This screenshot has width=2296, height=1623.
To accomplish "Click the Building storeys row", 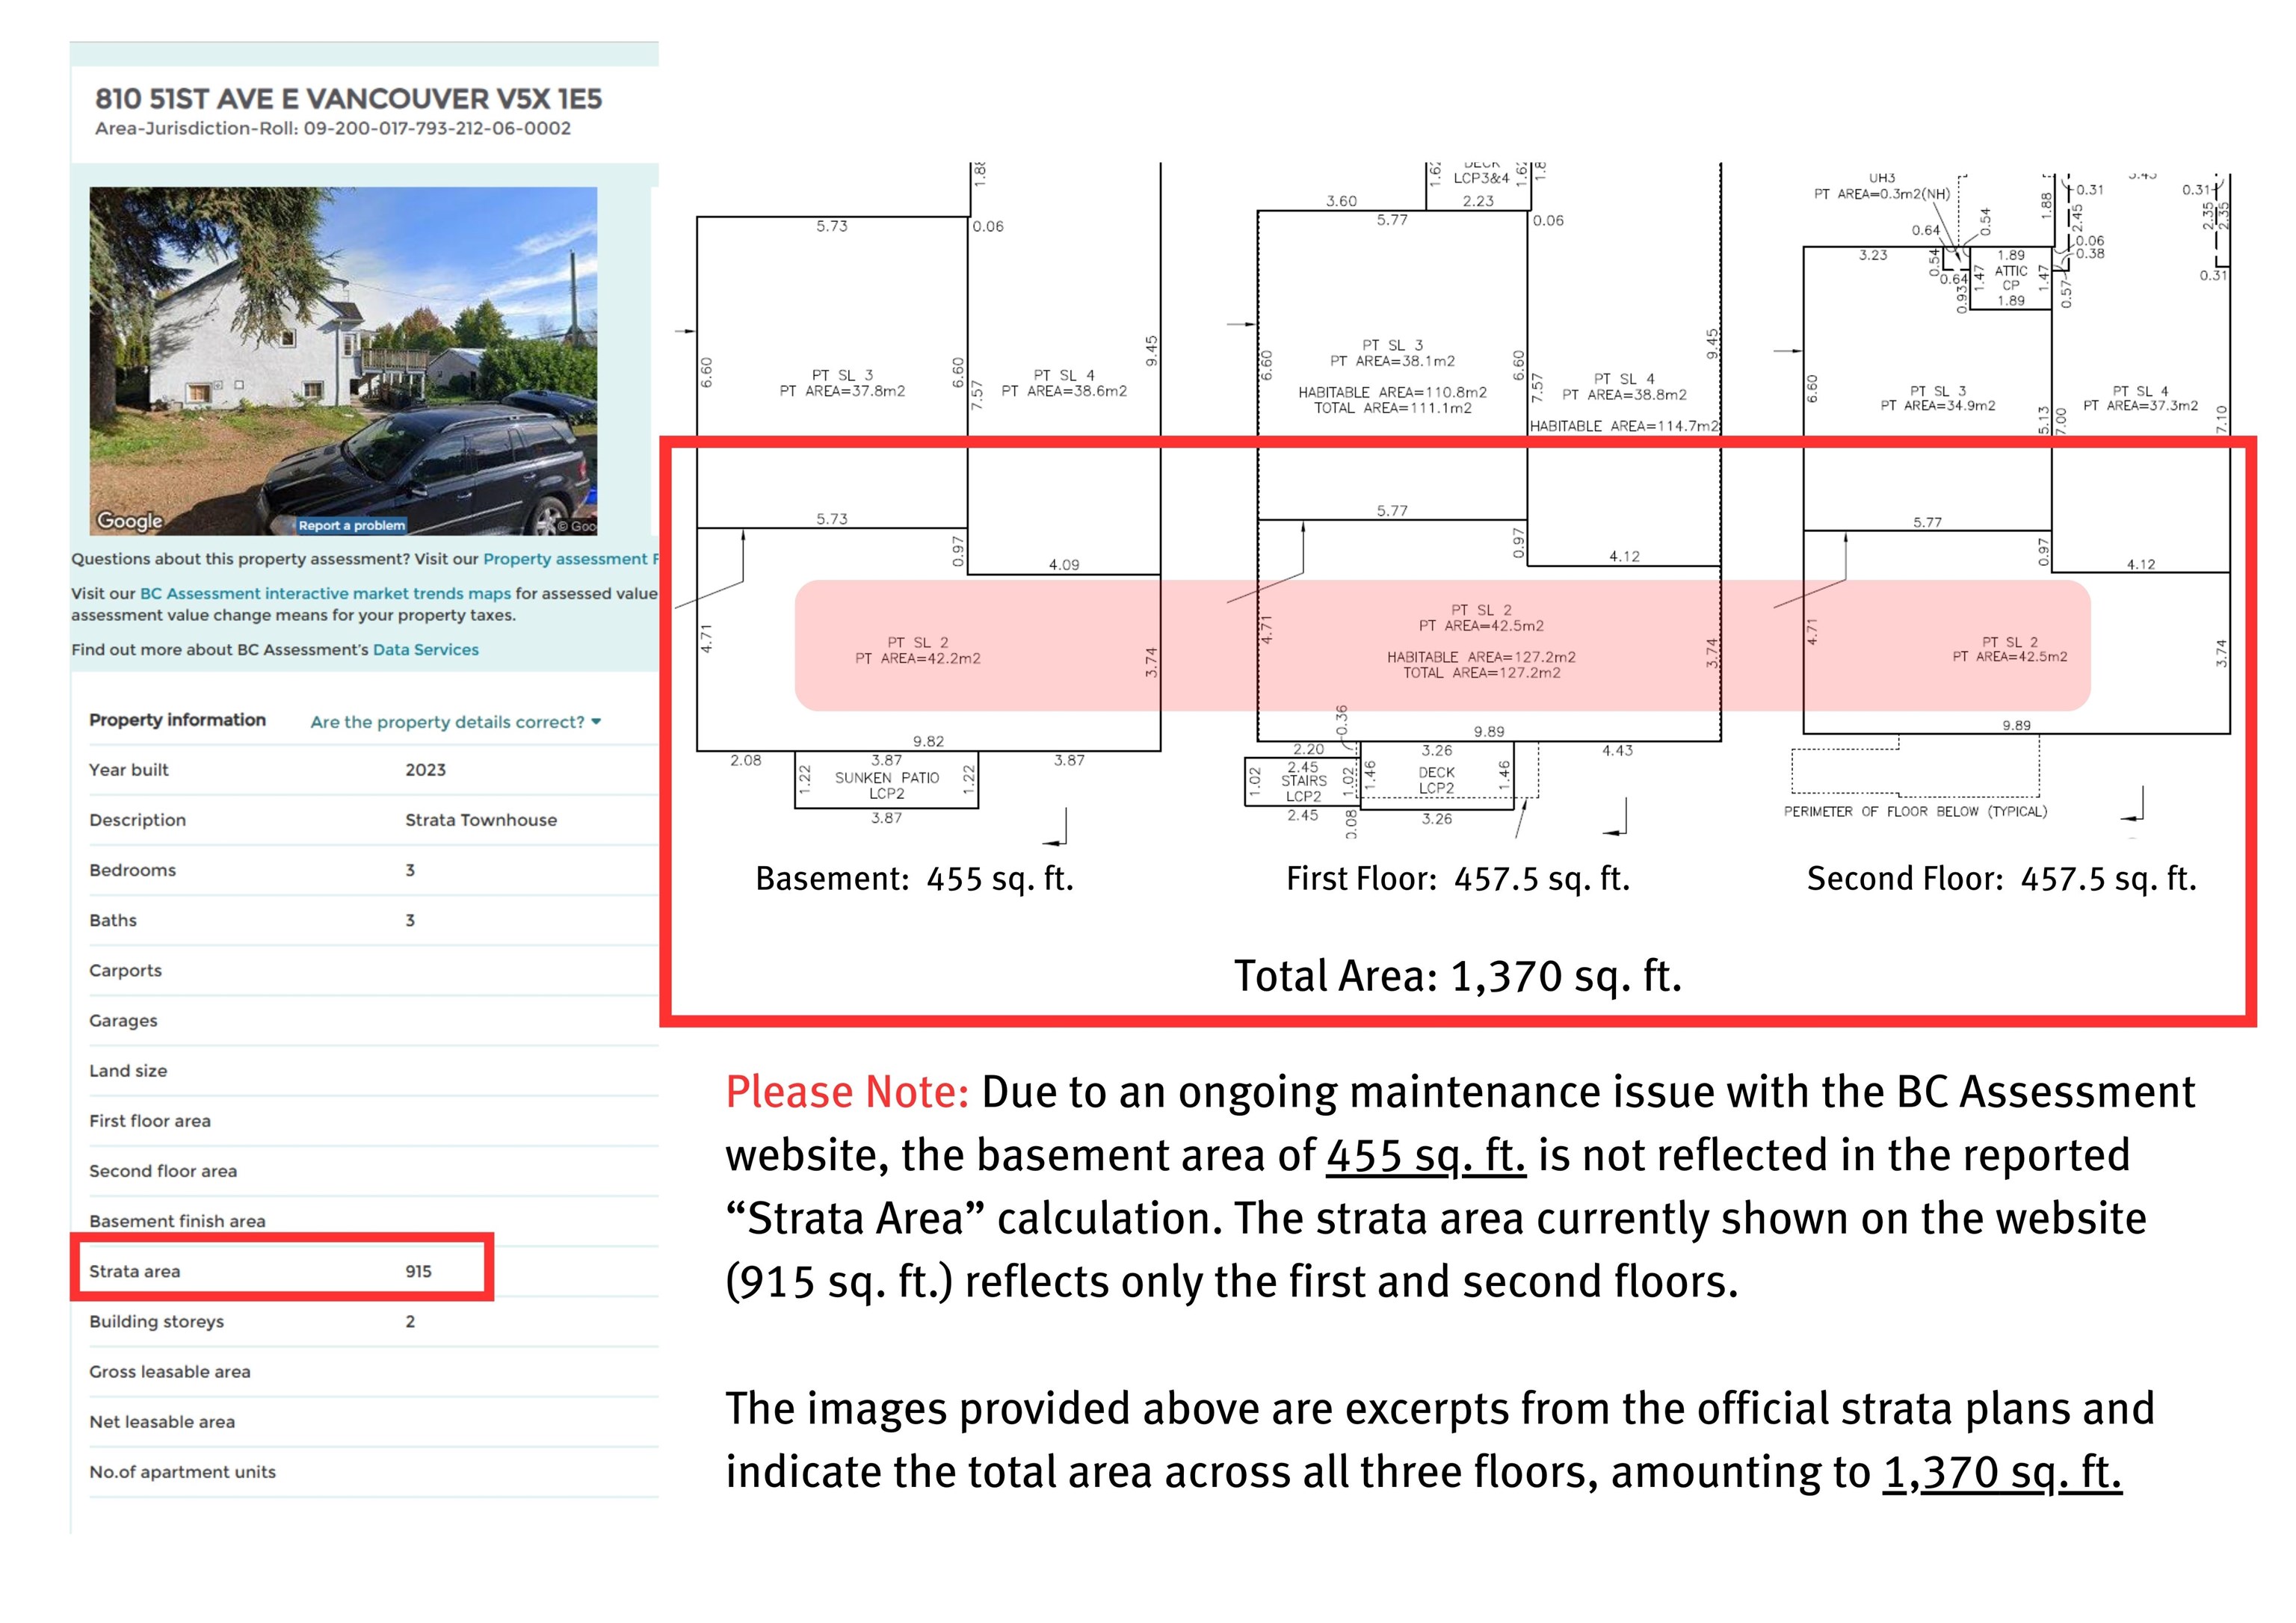I will pos(156,1321).
